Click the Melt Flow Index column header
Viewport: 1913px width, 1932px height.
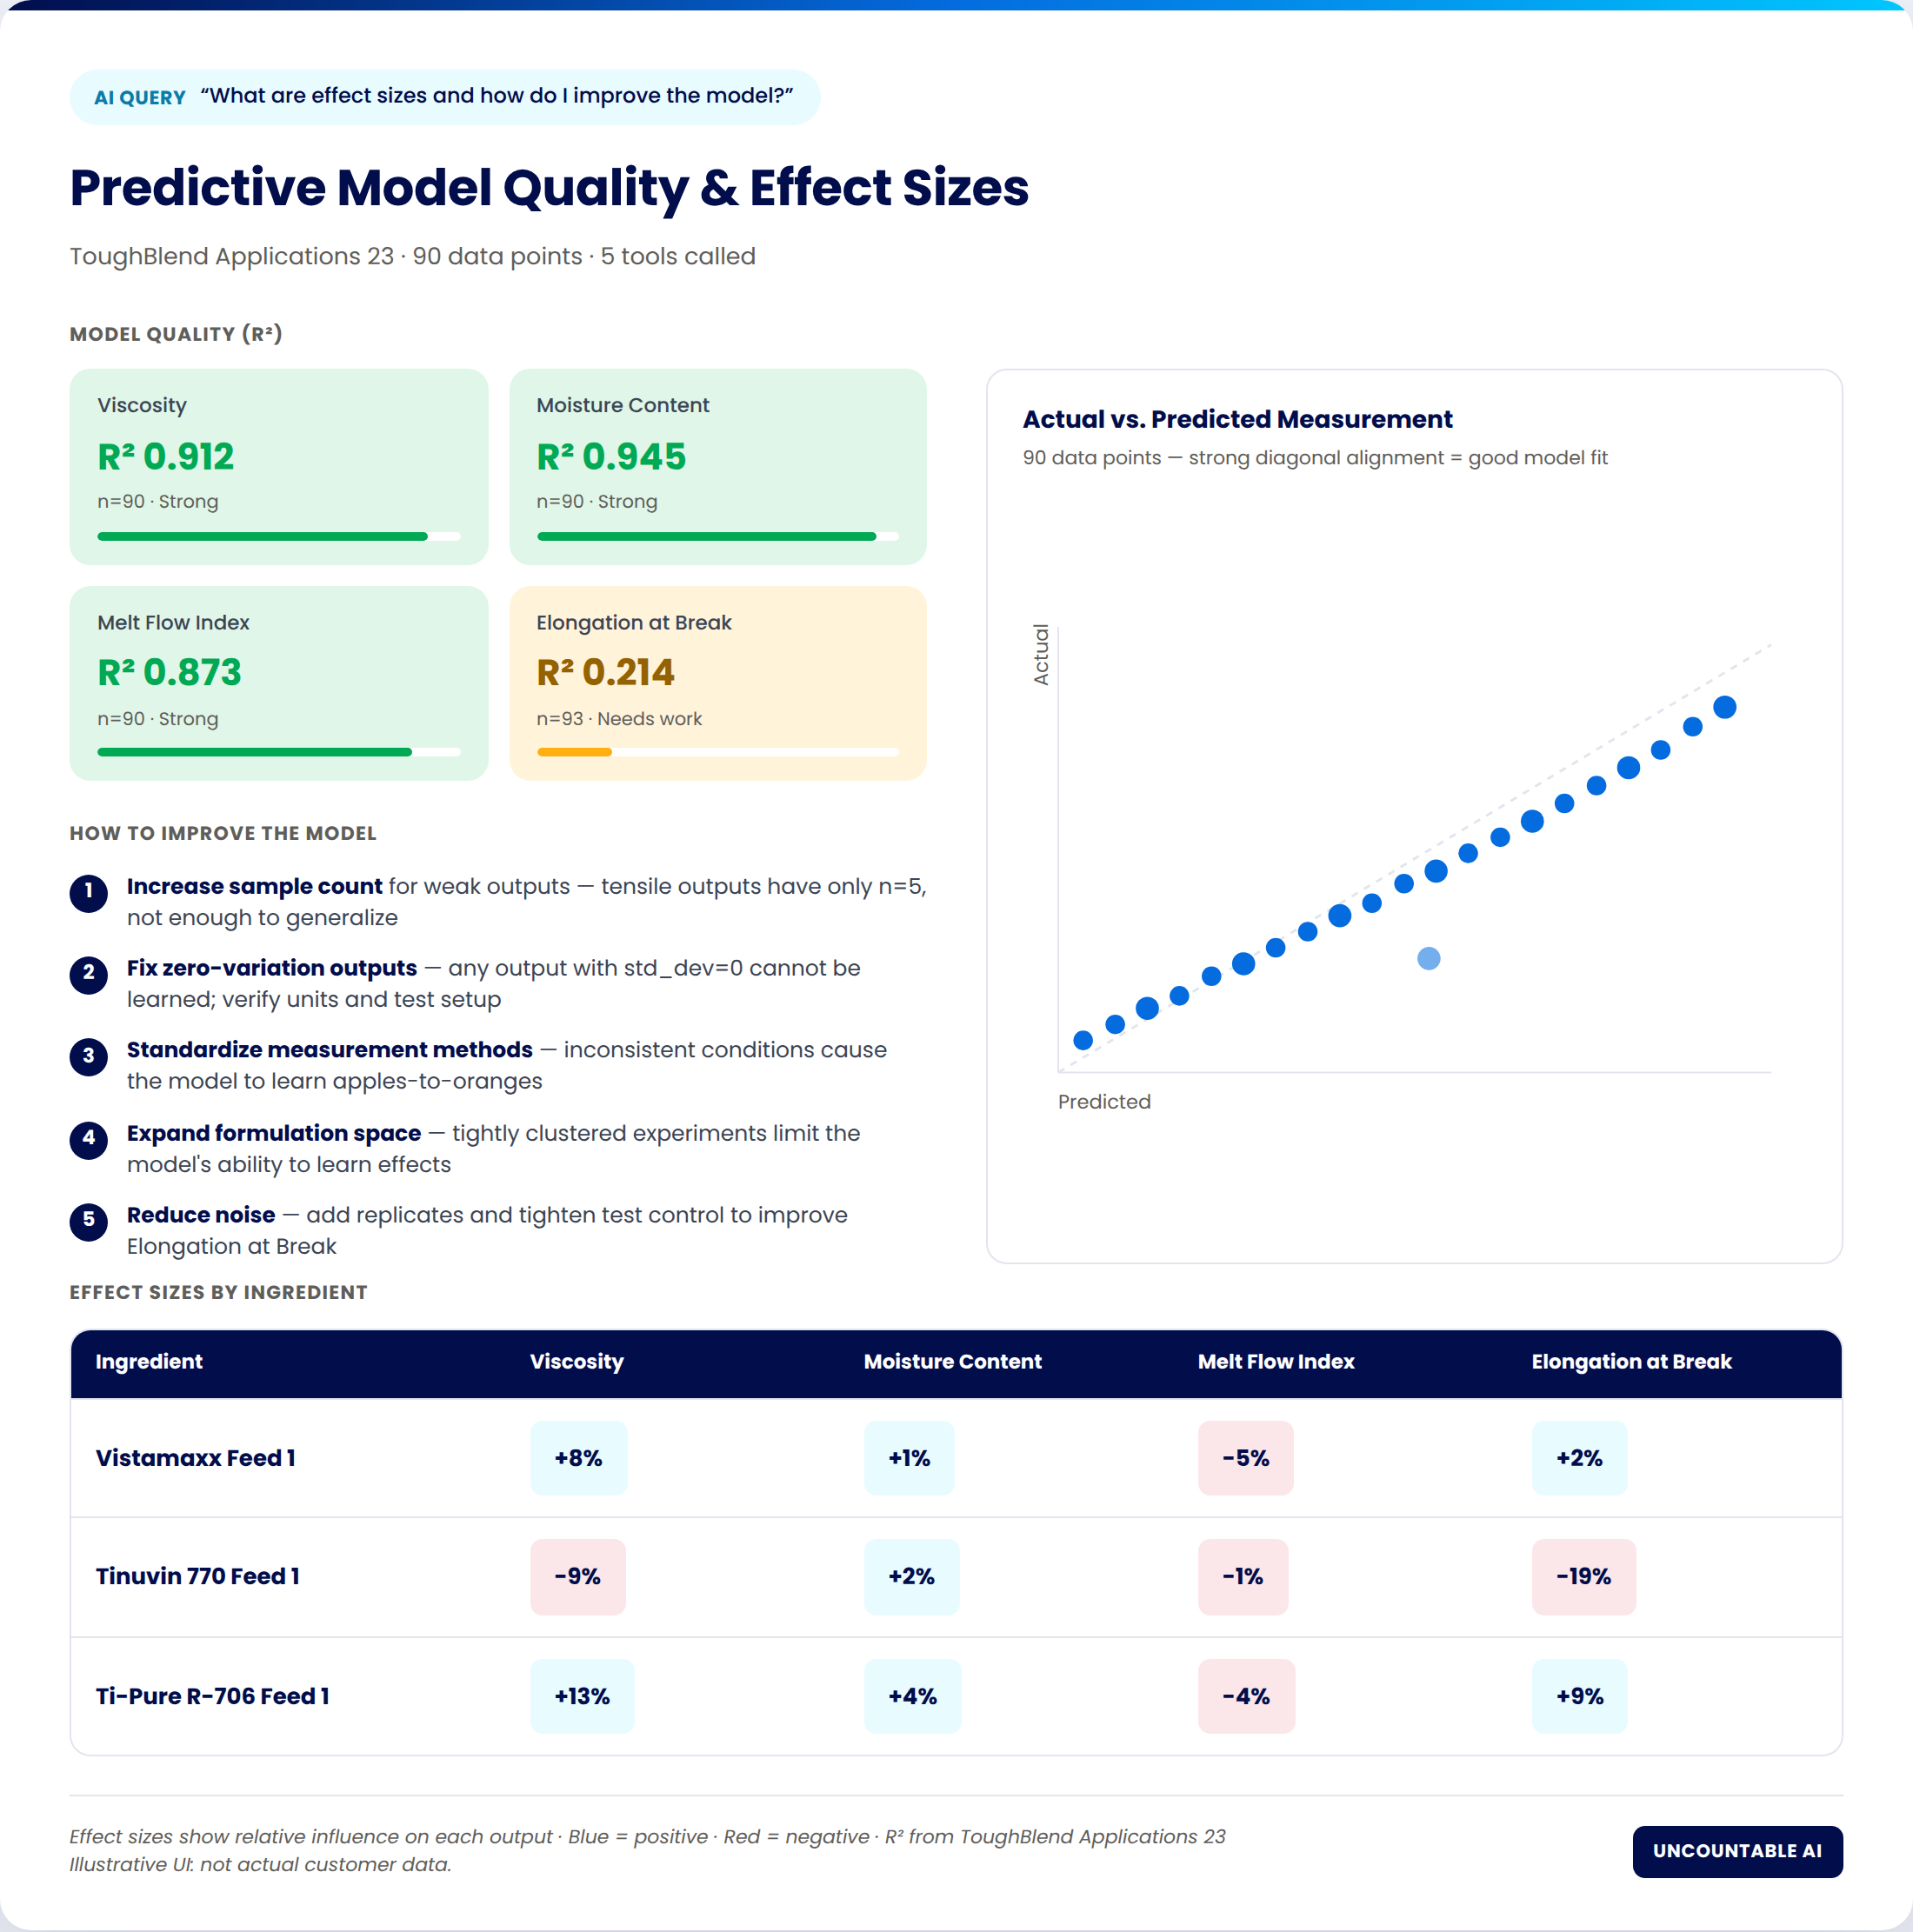[x=1276, y=1361]
